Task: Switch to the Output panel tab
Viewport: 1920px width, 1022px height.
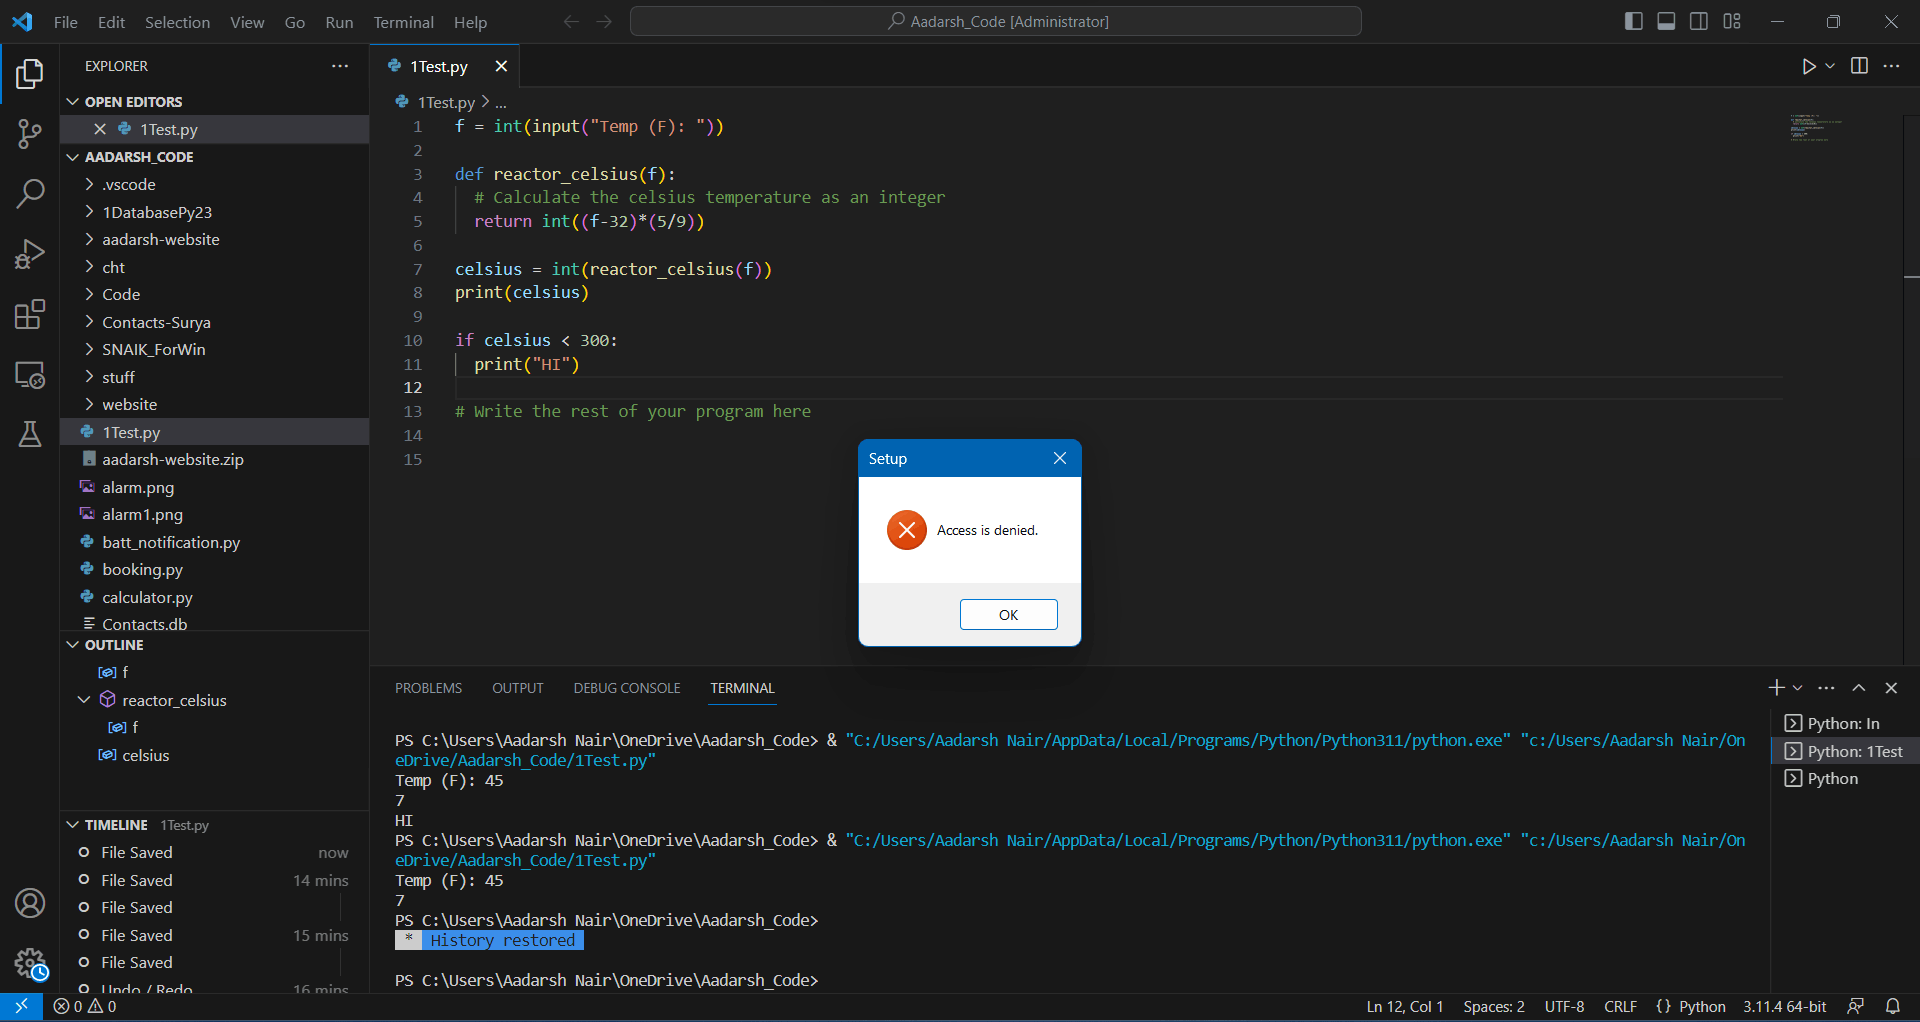Action: [518, 688]
